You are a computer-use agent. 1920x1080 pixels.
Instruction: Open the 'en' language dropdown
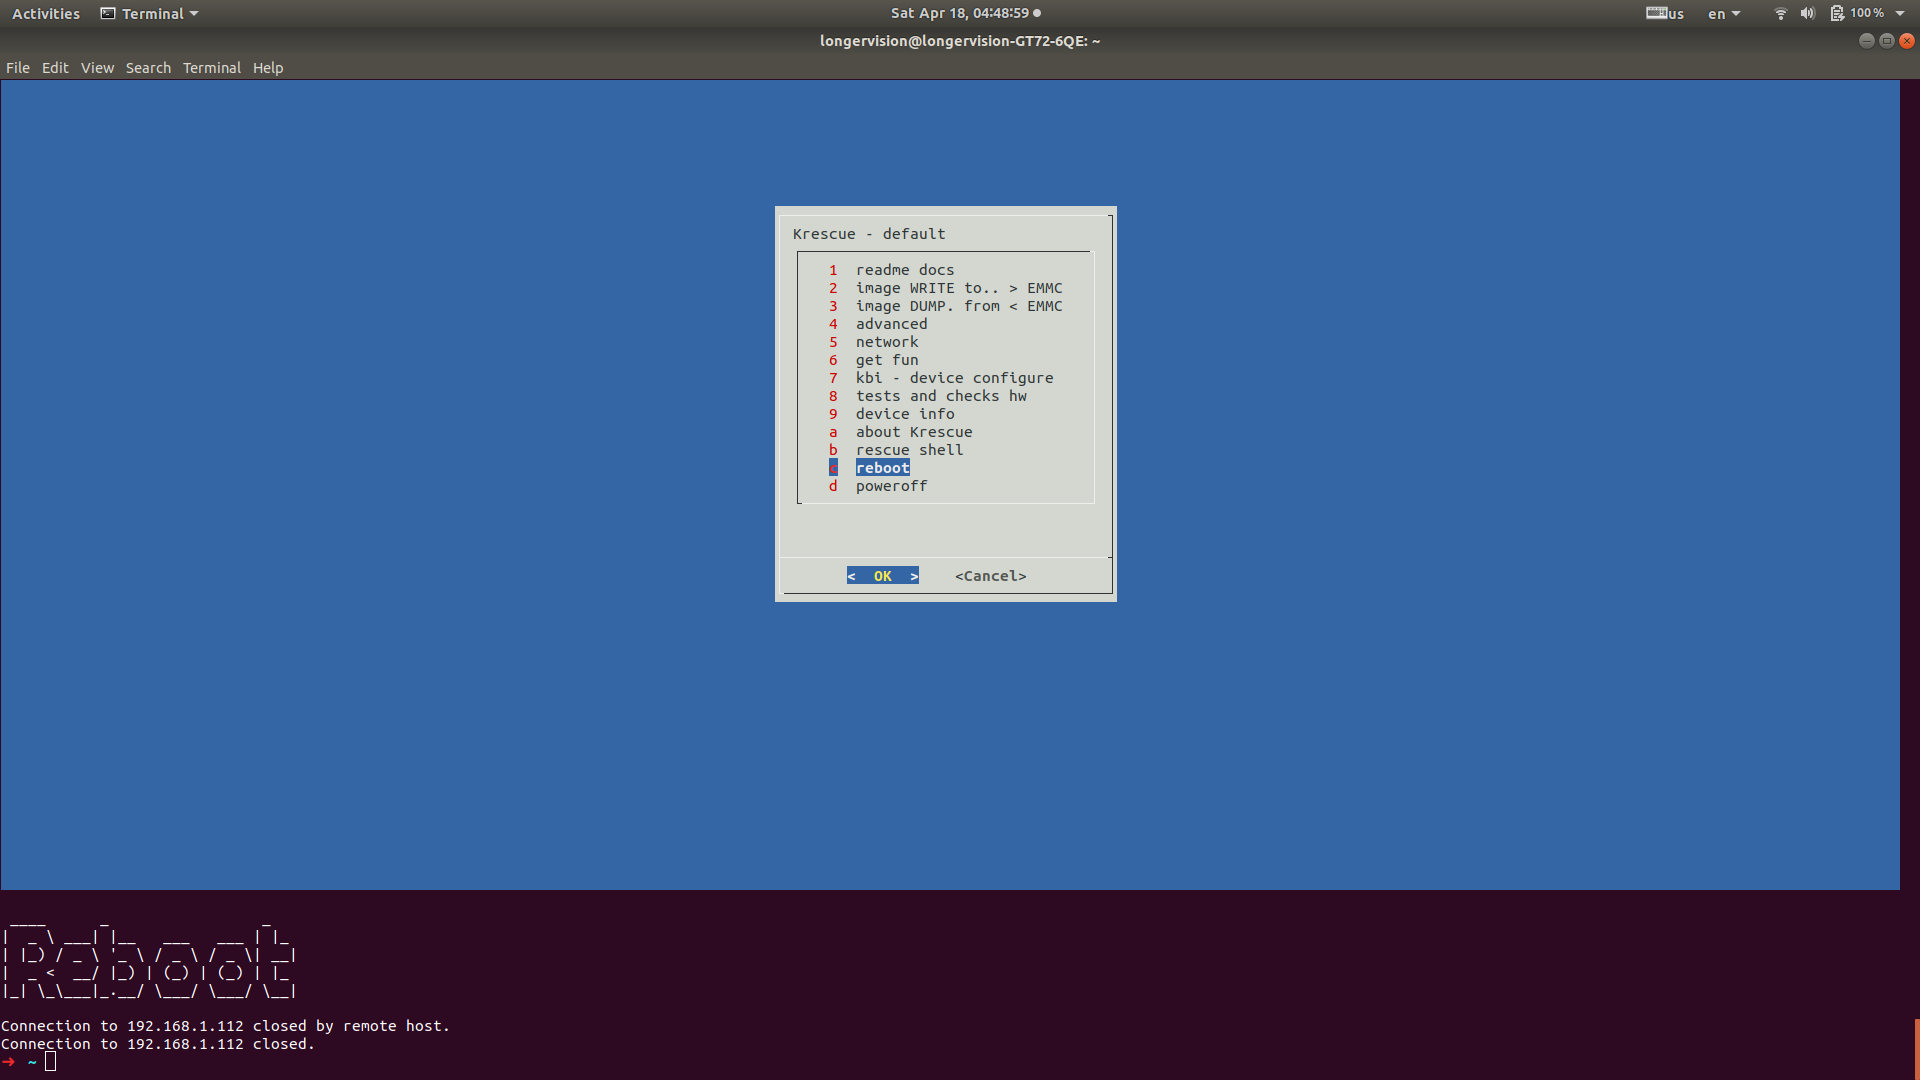click(1724, 14)
